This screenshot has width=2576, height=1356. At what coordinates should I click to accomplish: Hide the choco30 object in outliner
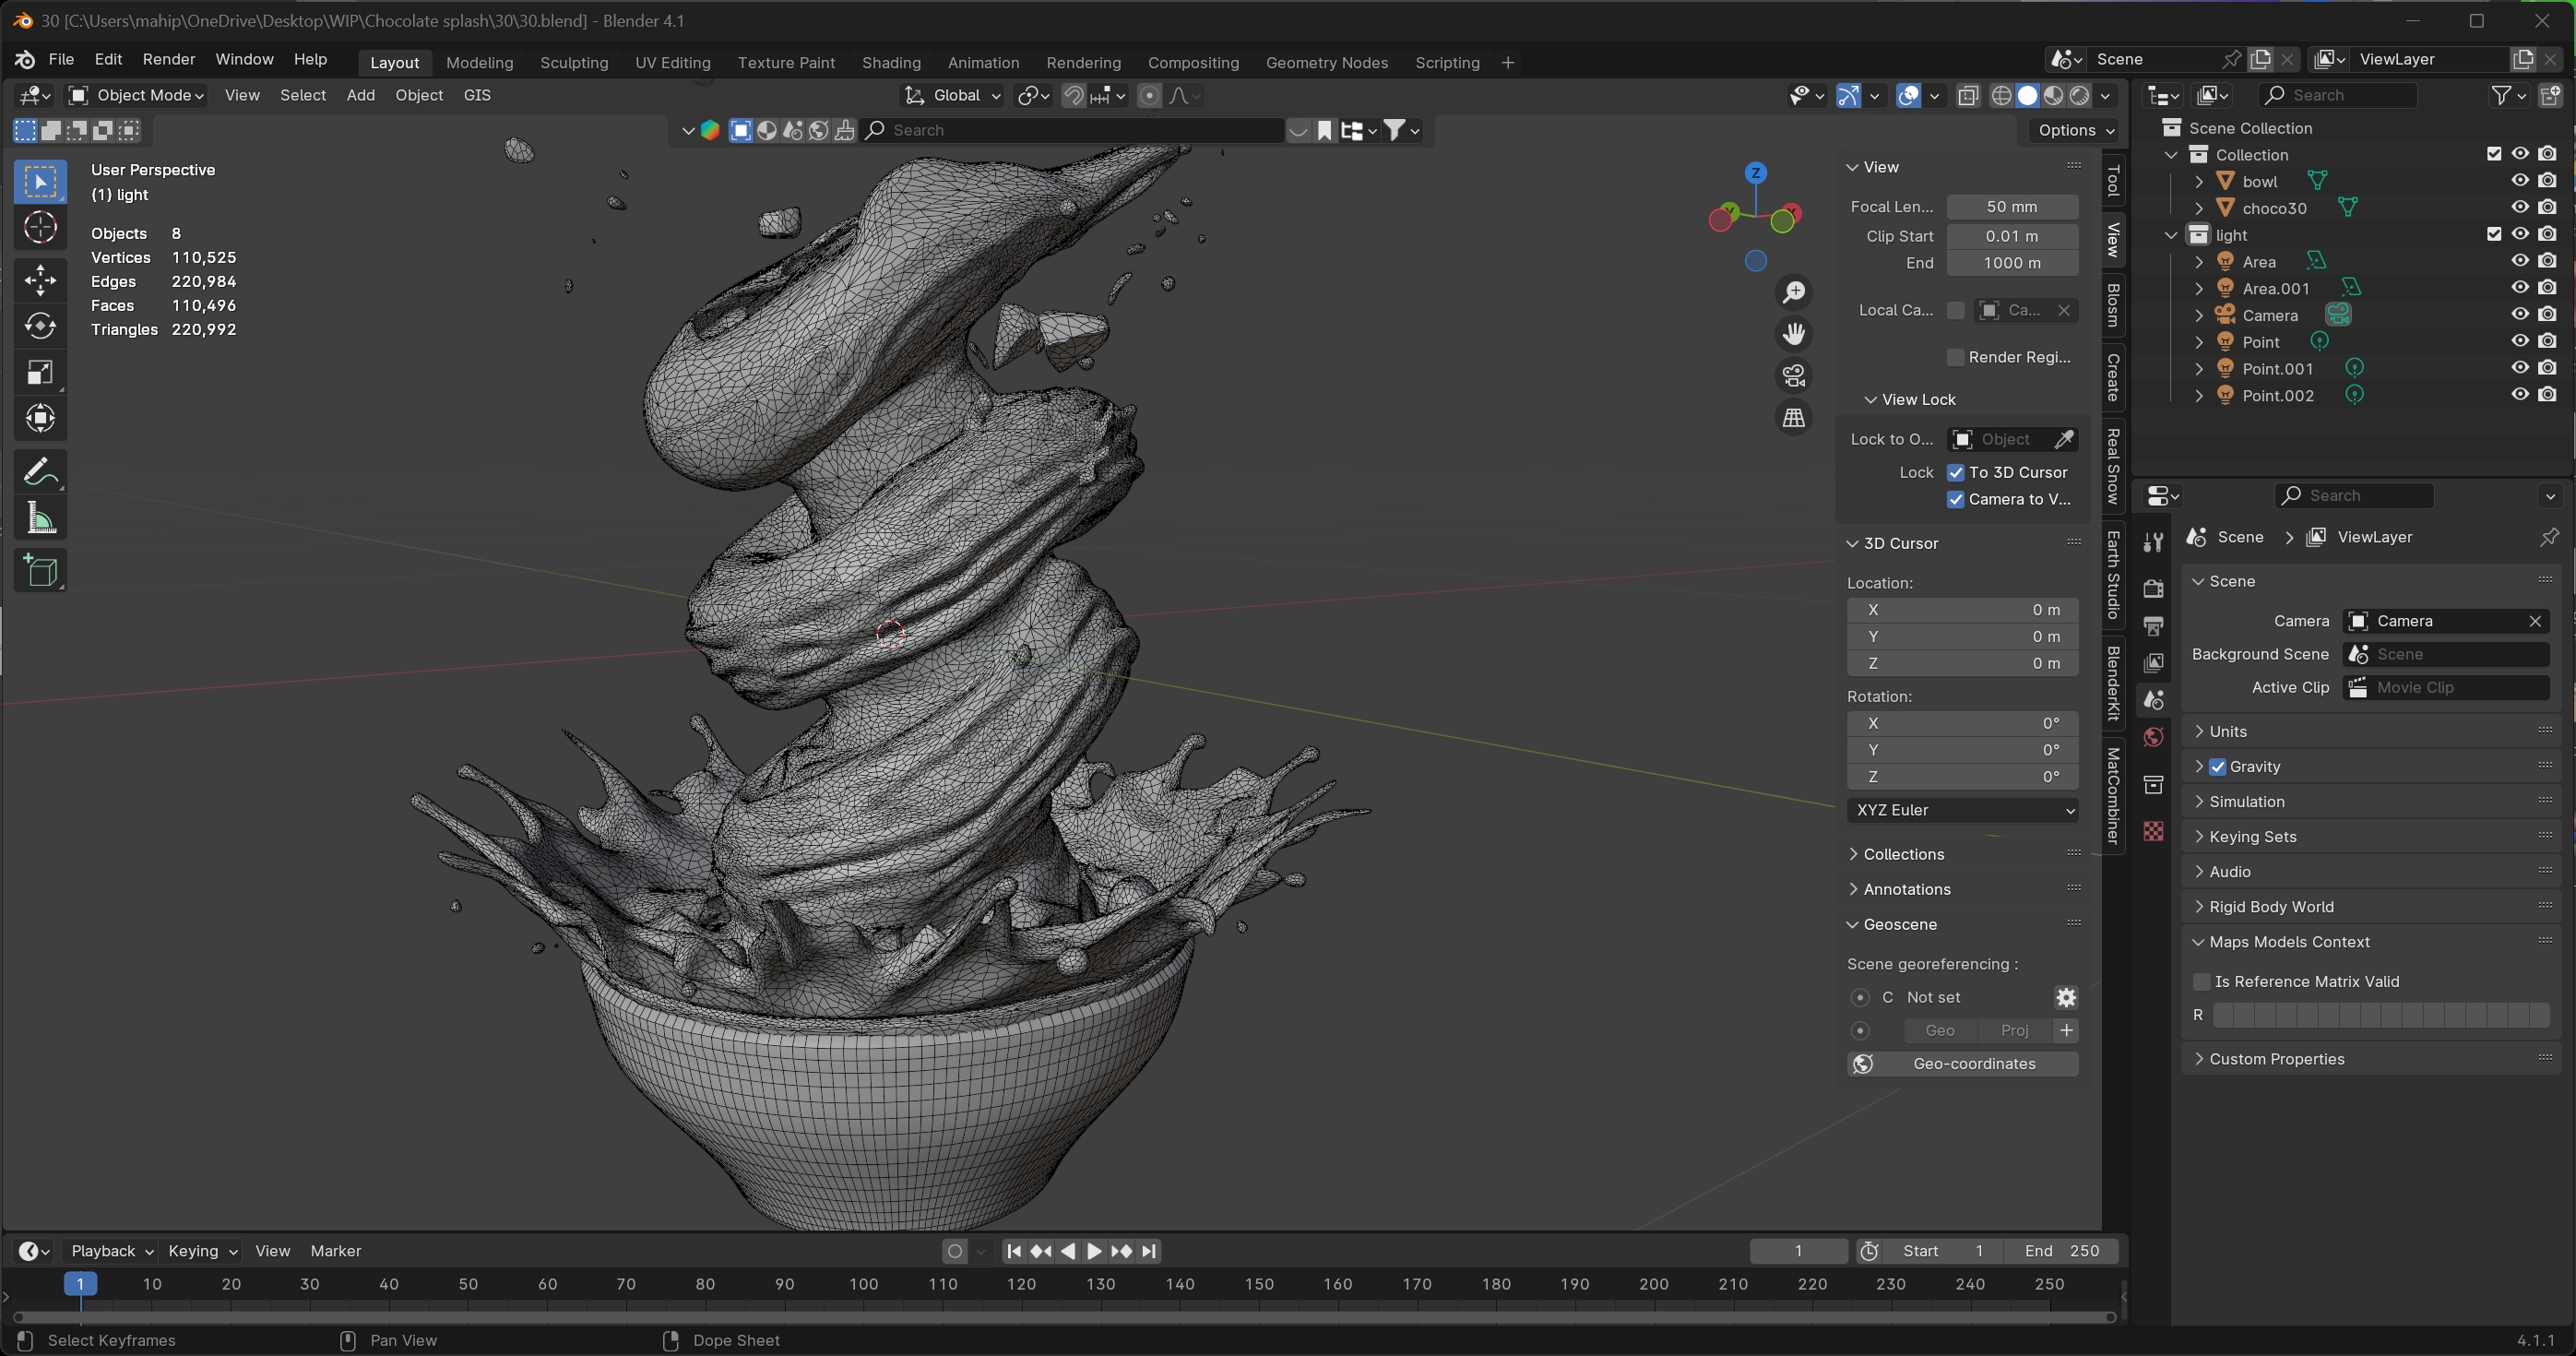pos(2520,207)
